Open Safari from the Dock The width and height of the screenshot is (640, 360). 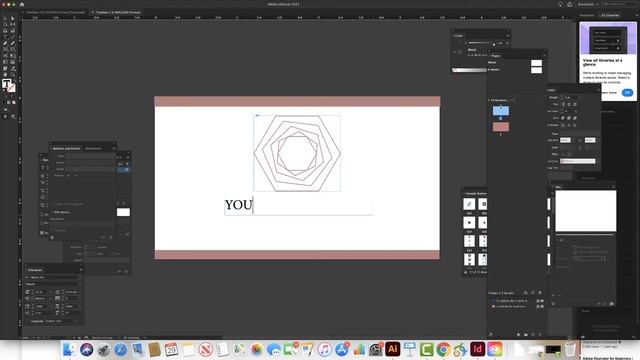tap(120, 349)
